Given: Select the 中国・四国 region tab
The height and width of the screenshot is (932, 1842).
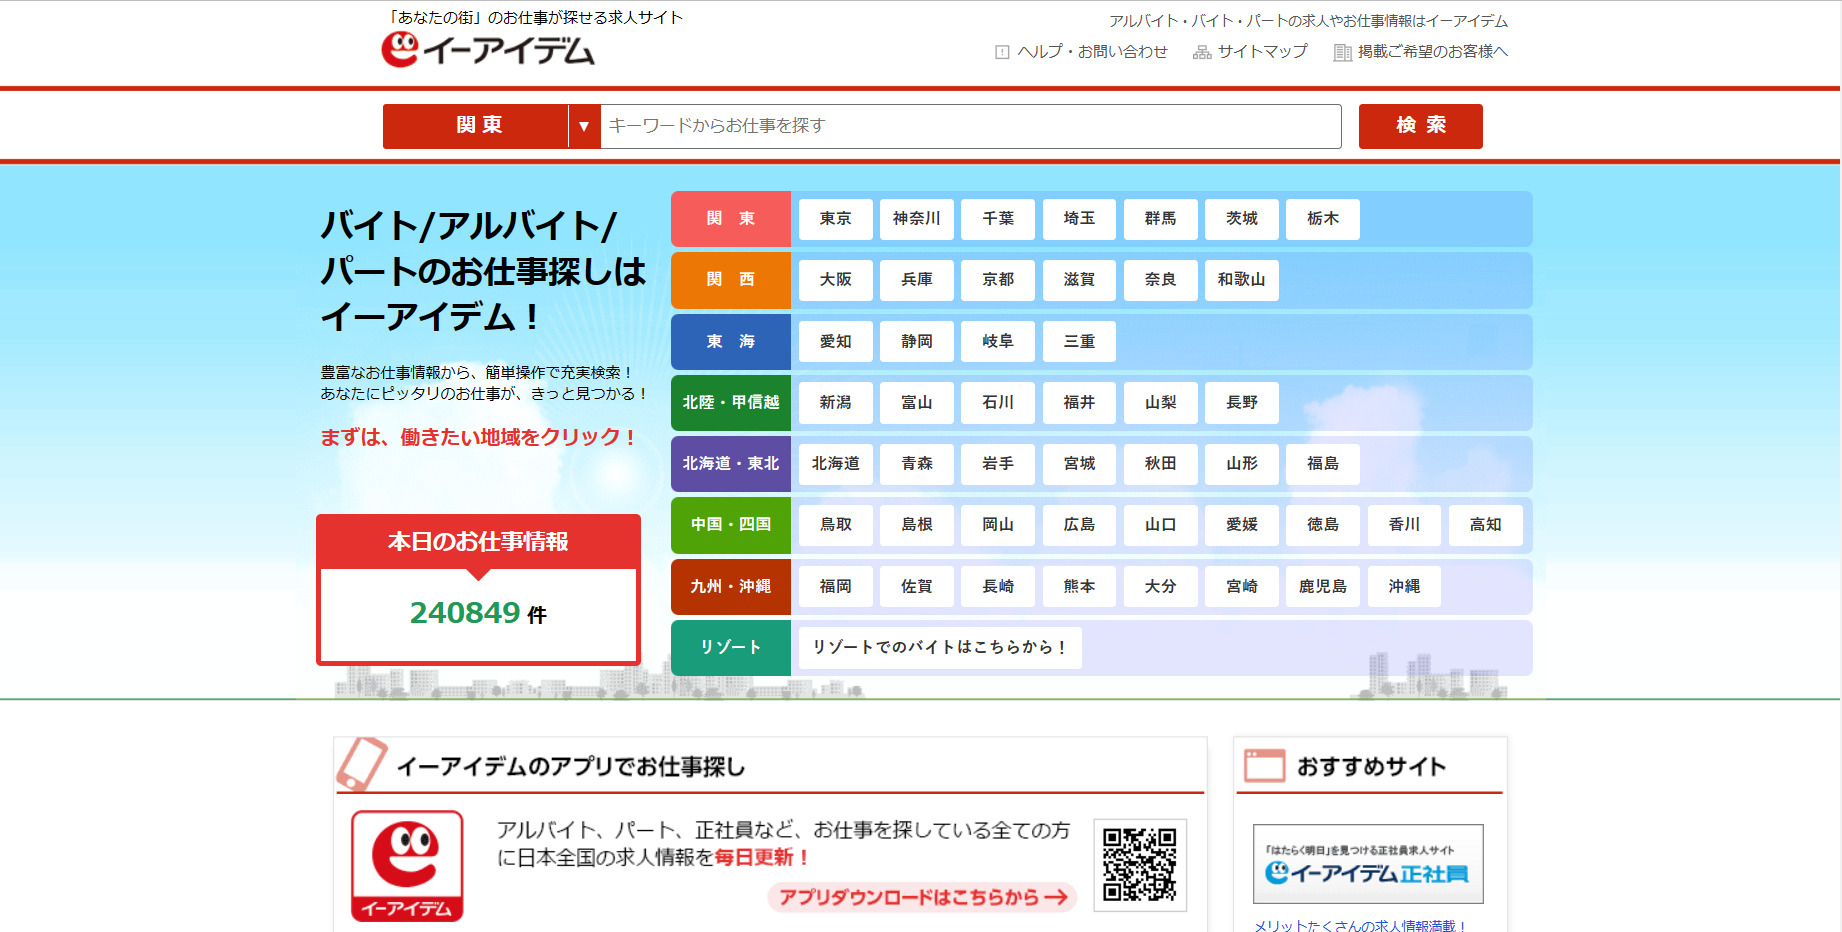Looking at the screenshot, I should click(x=731, y=525).
